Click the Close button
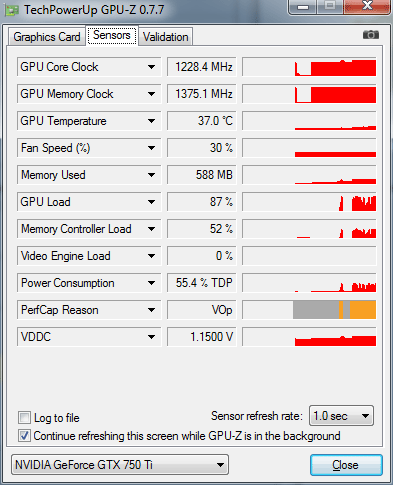Image resolution: width=393 pixels, height=485 pixels. tap(346, 465)
